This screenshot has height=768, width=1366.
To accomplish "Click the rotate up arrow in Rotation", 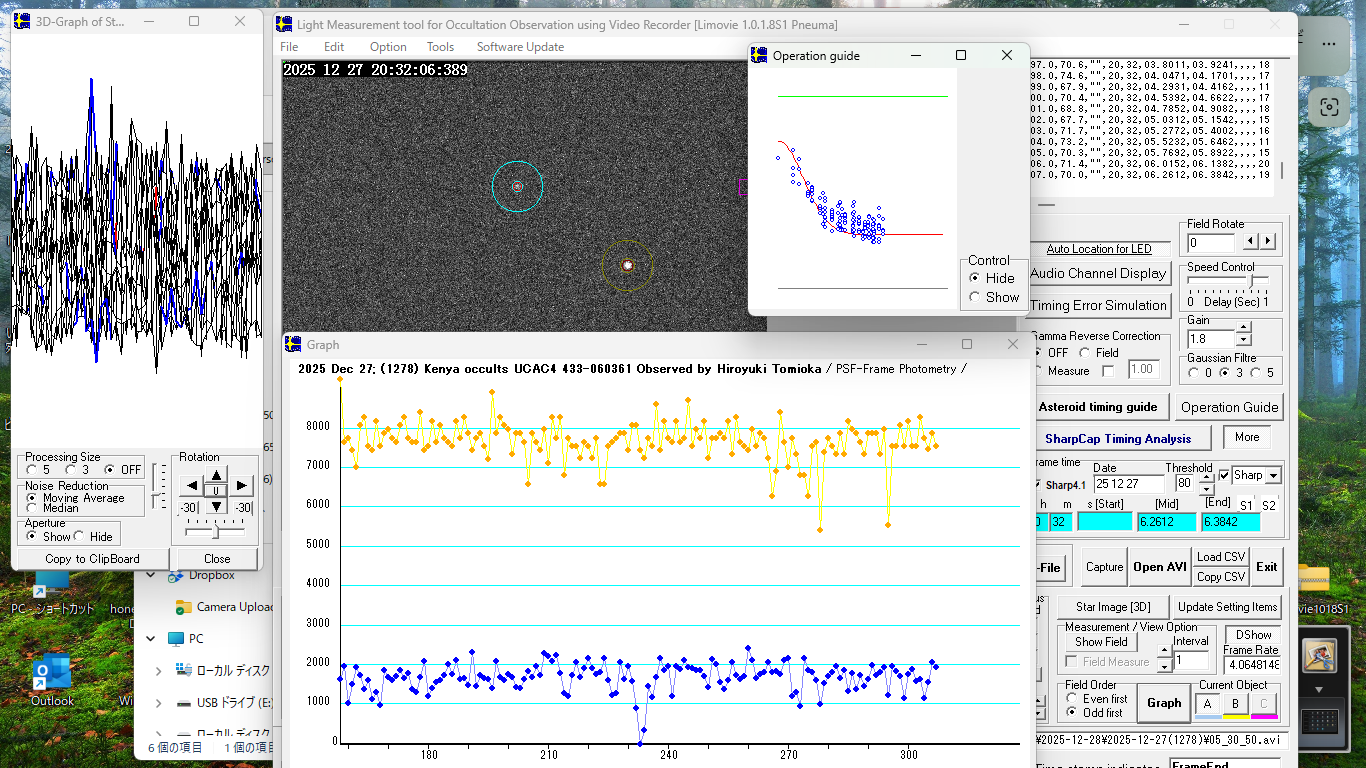I will [x=217, y=473].
